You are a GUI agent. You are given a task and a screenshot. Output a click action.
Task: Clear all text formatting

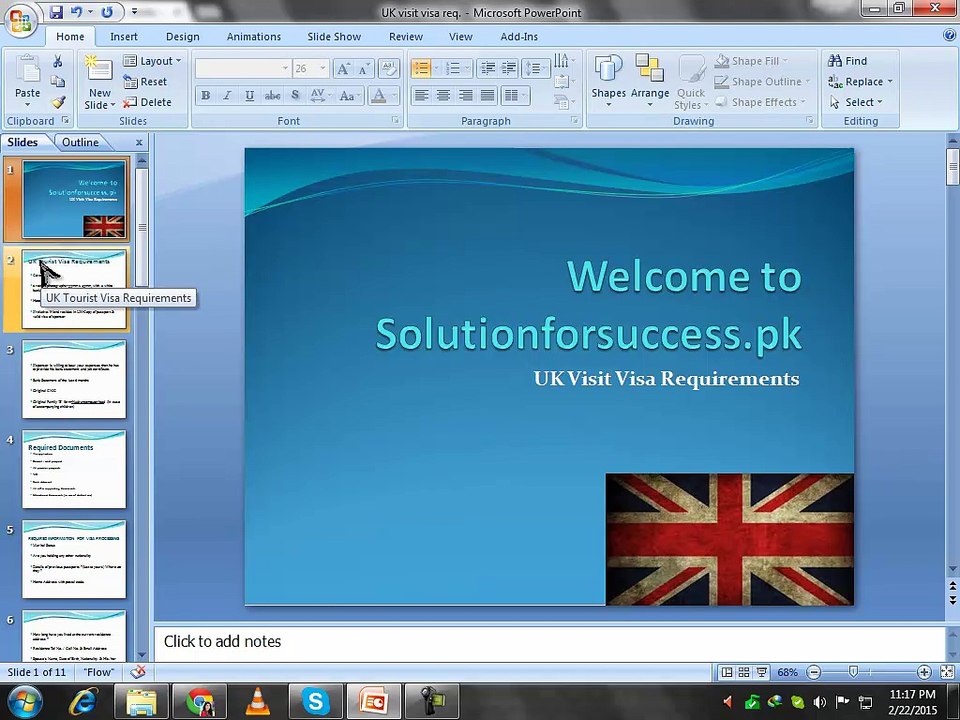(x=389, y=69)
